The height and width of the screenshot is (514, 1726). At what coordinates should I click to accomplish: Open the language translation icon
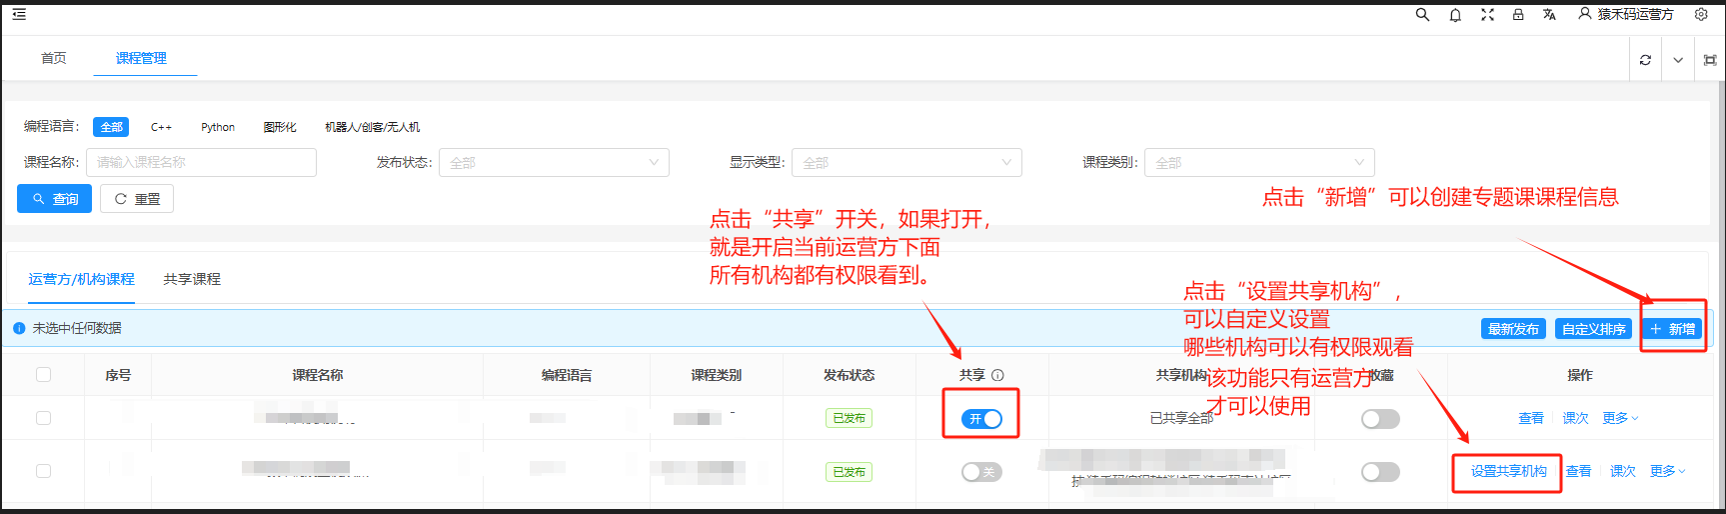(1549, 15)
